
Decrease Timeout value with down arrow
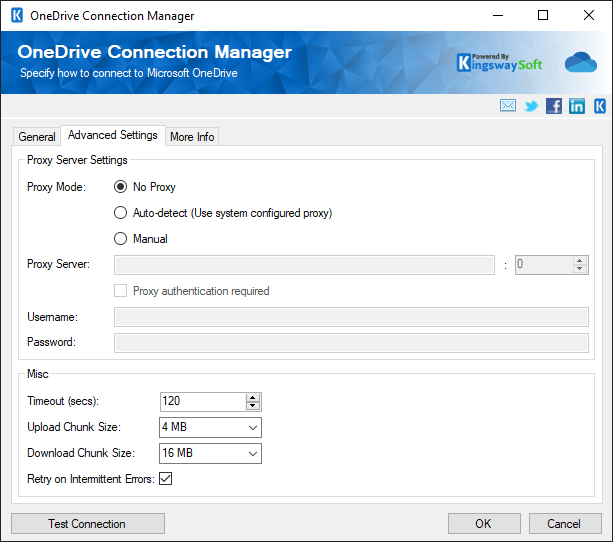coord(253,406)
